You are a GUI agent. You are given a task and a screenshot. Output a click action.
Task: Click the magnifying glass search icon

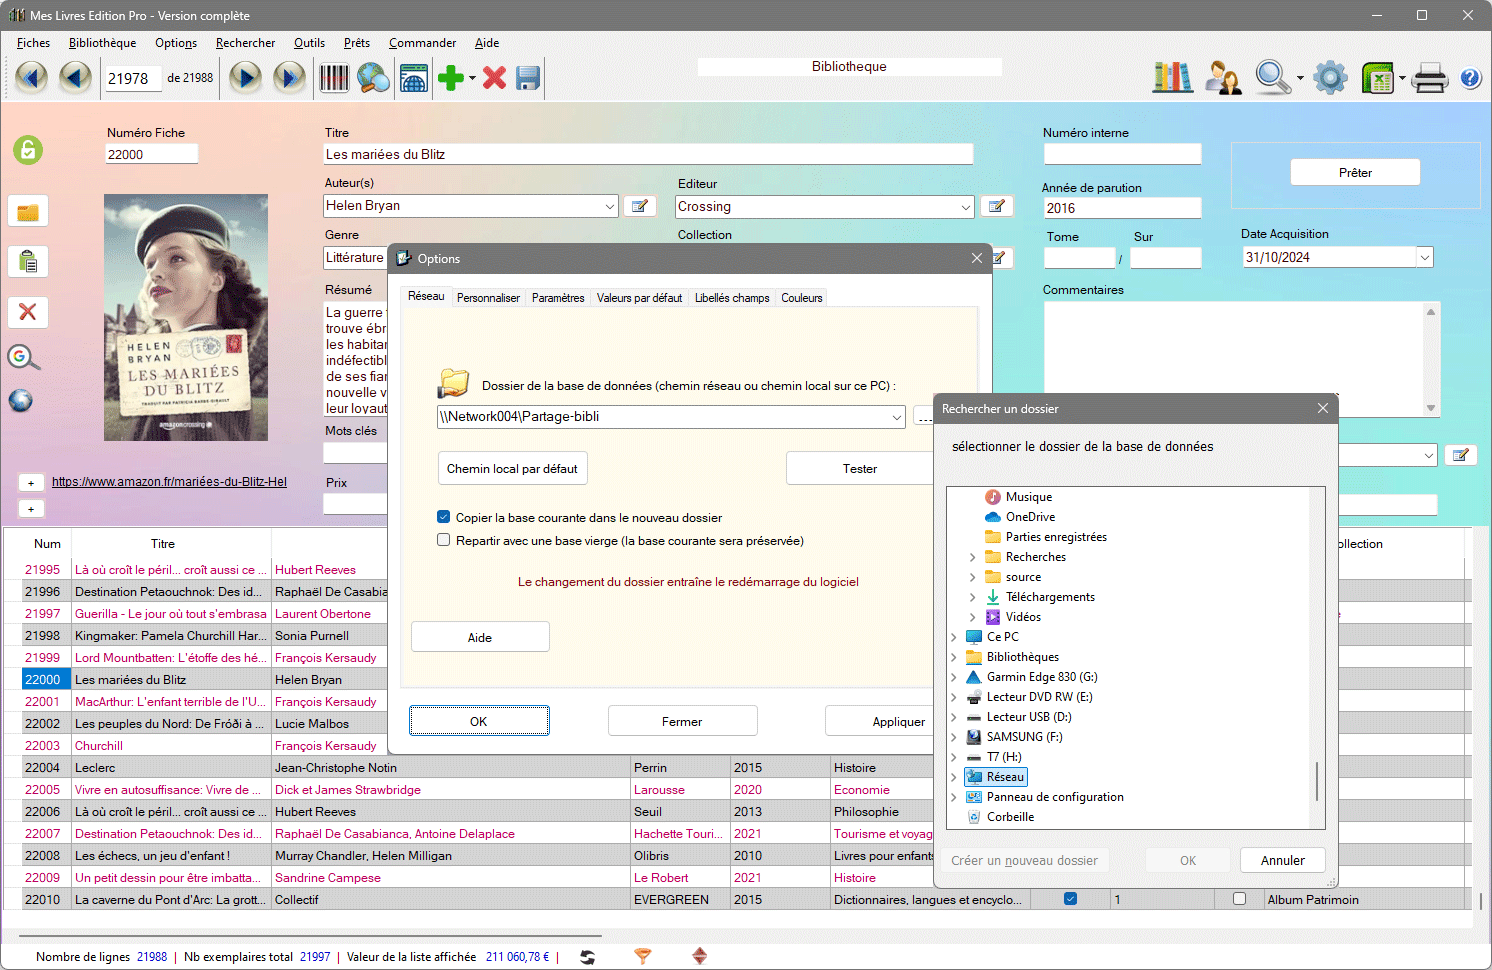pyautogui.click(x=1272, y=77)
